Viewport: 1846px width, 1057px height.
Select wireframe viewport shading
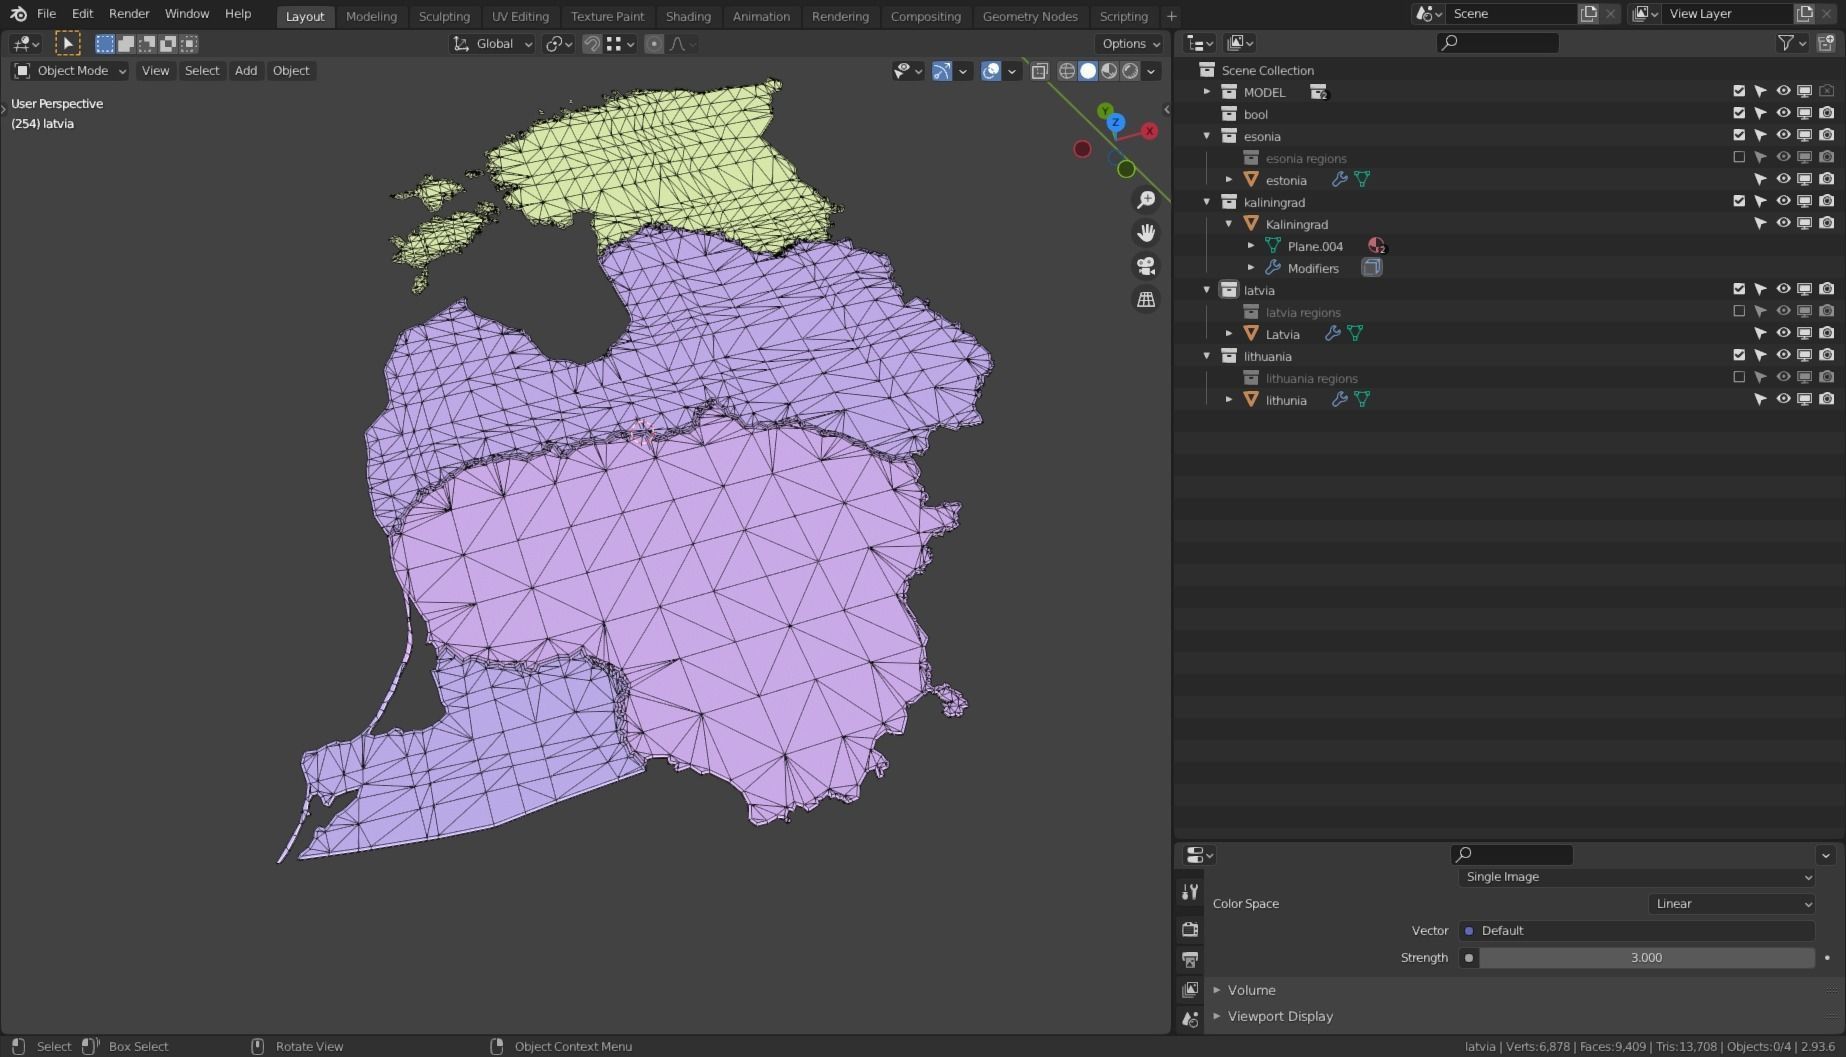tap(1067, 71)
